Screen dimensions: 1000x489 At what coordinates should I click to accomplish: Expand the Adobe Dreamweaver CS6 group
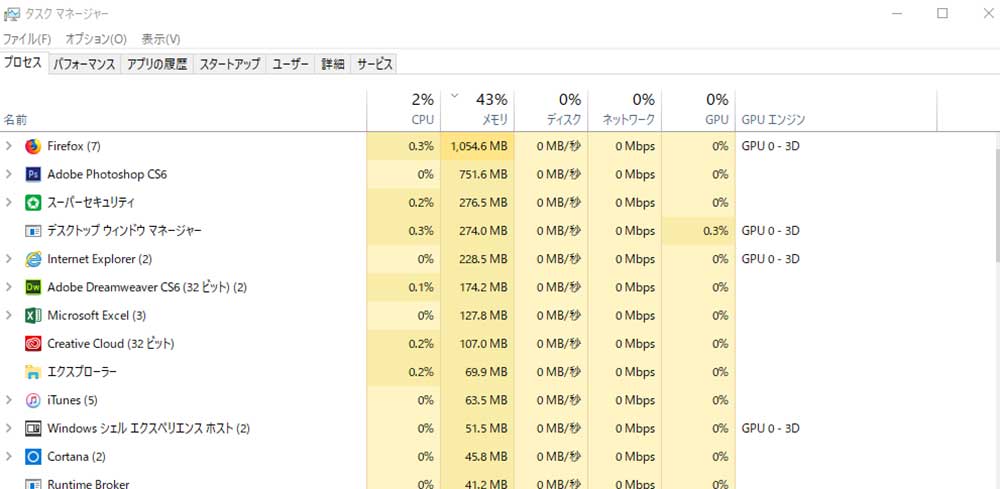[8, 287]
